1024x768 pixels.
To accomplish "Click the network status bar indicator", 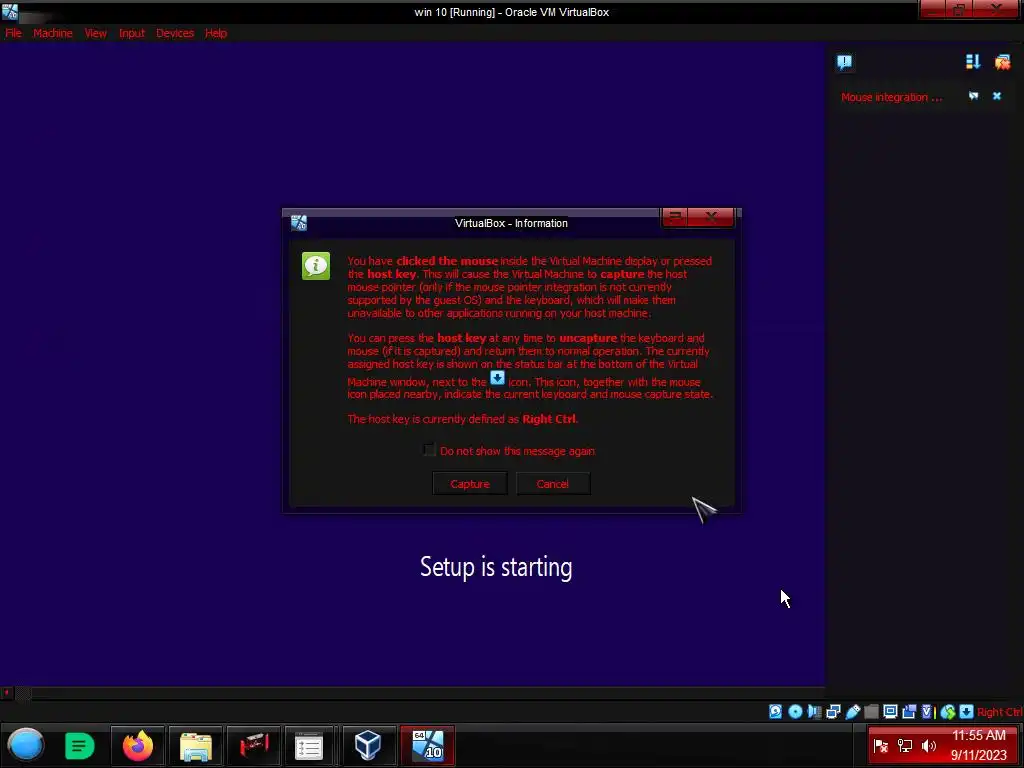I will point(833,712).
